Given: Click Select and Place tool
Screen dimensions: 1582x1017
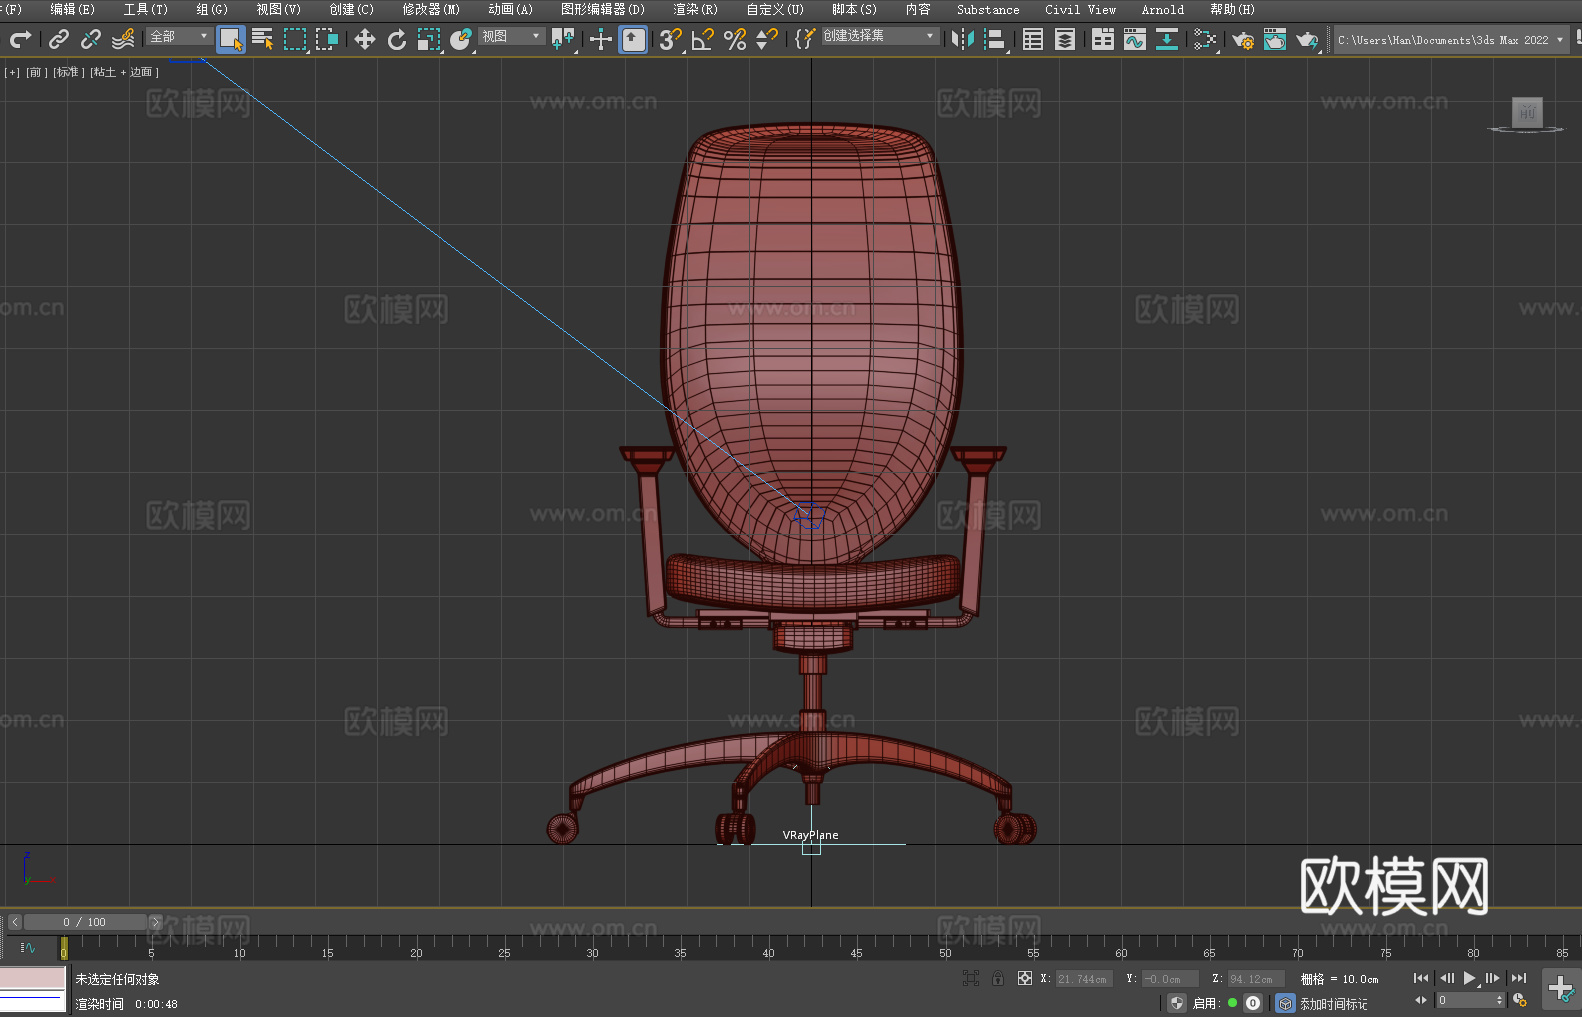Looking at the screenshot, I should pyautogui.click(x=460, y=39).
